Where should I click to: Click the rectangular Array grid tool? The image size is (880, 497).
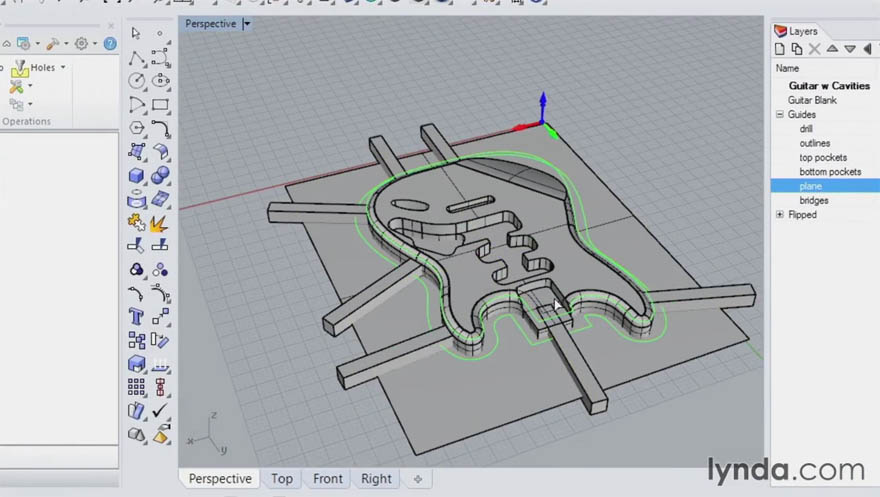click(136, 387)
